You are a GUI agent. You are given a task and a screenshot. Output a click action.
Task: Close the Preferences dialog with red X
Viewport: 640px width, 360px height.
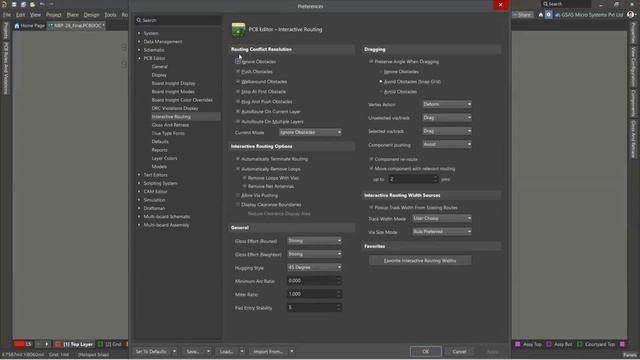pyautogui.click(x=500, y=5)
